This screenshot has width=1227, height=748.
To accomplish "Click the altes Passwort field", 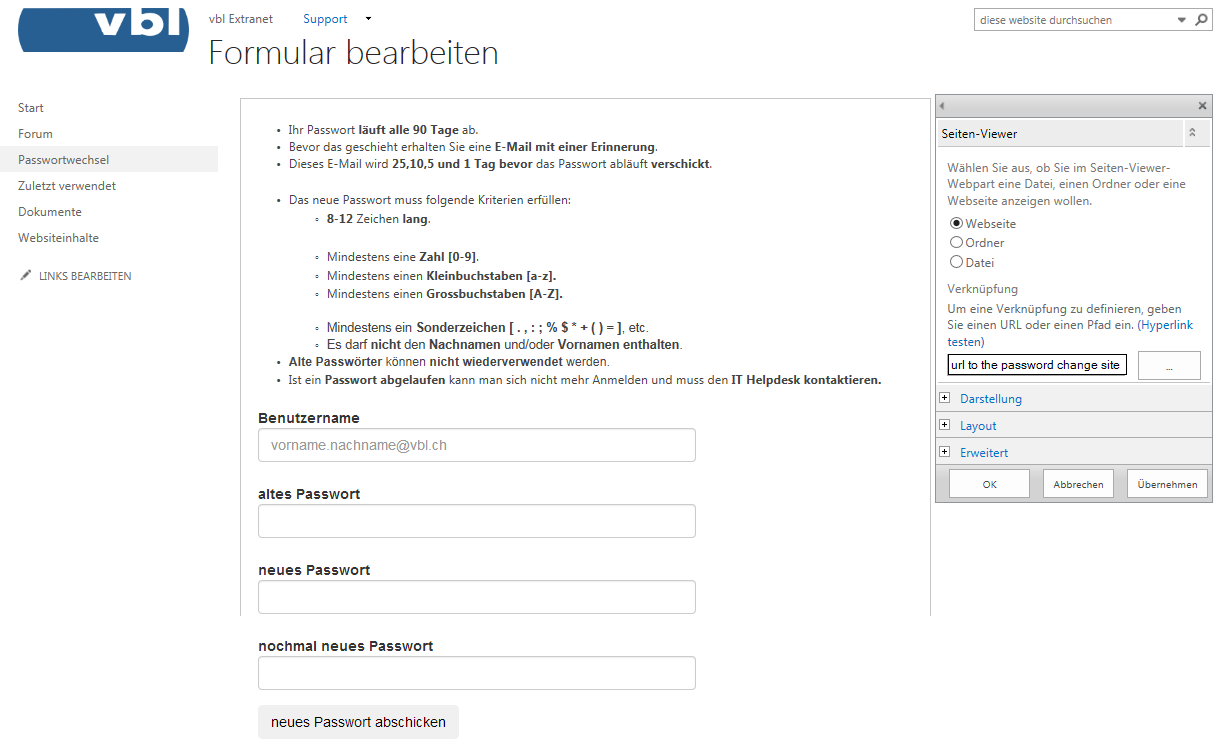I will (x=477, y=521).
